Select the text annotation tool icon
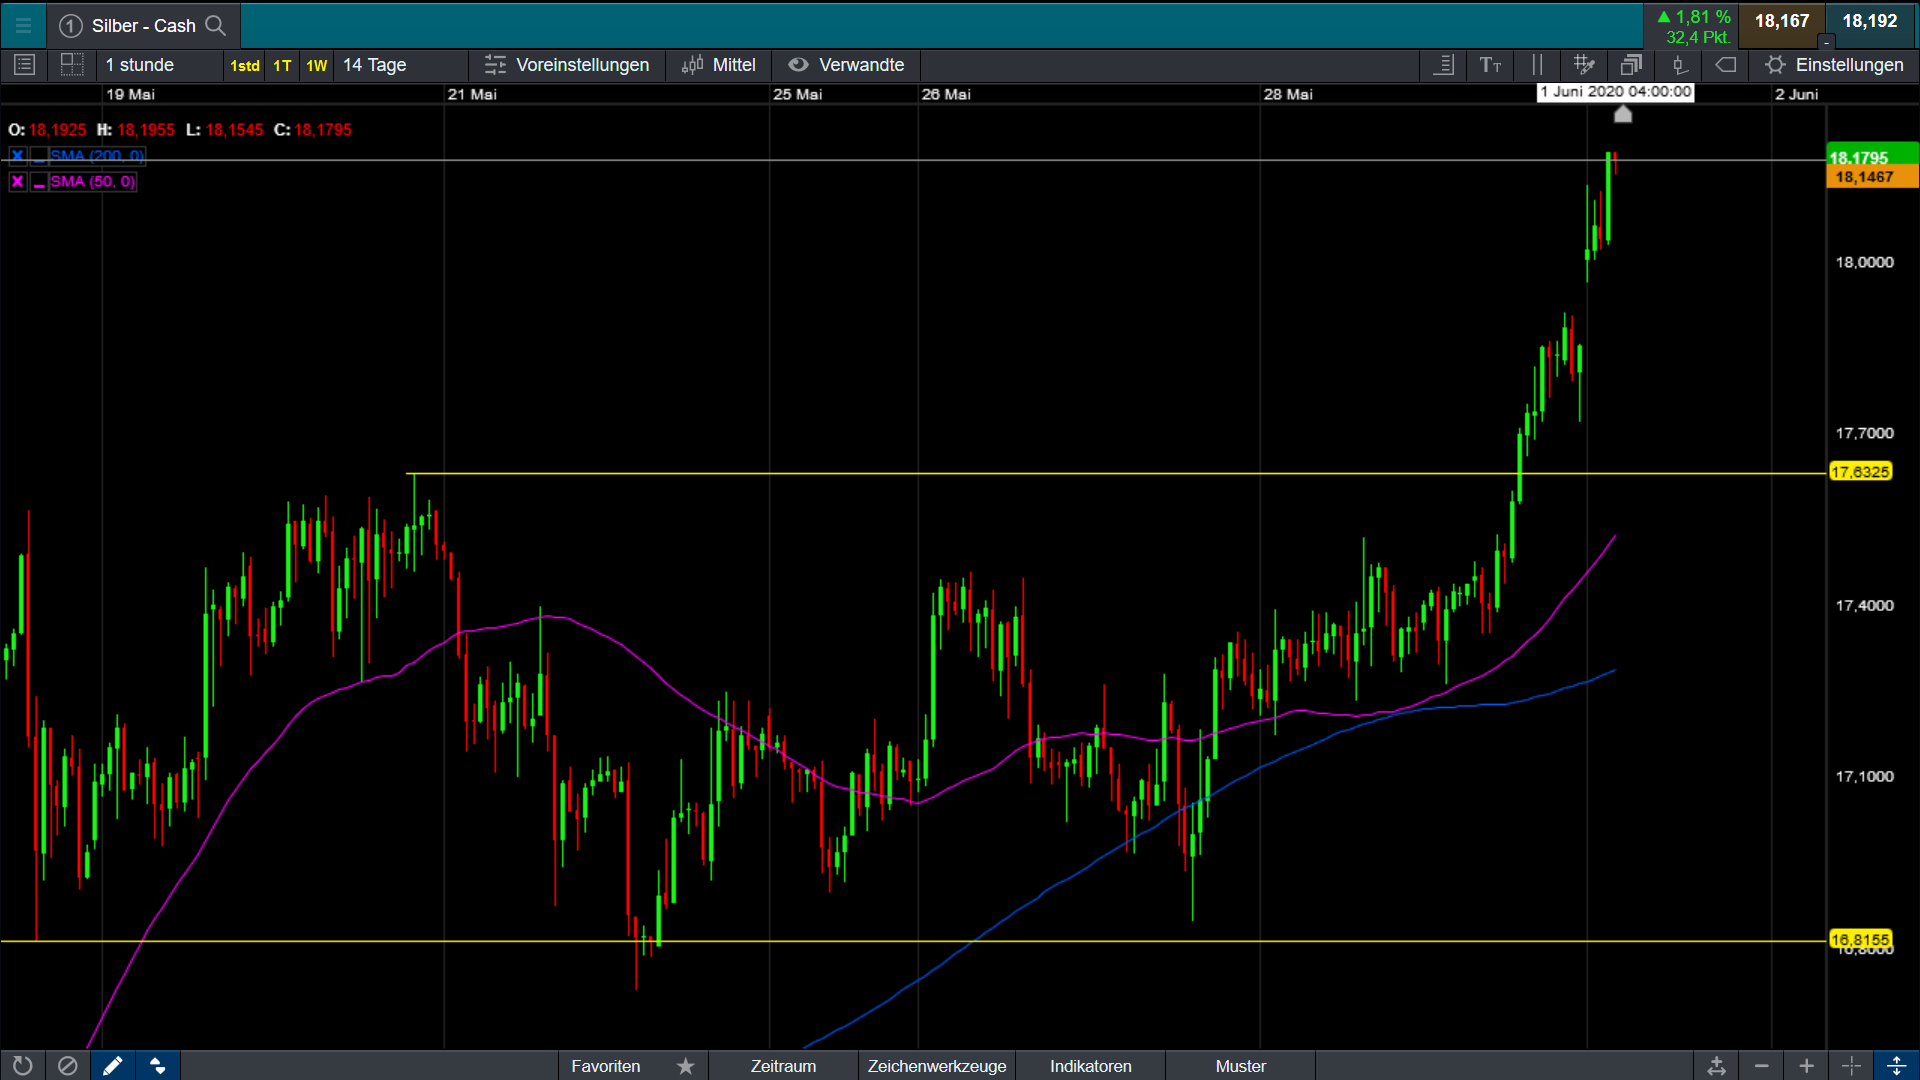This screenshot has height=1080, width=1920. click(1490, 65)
